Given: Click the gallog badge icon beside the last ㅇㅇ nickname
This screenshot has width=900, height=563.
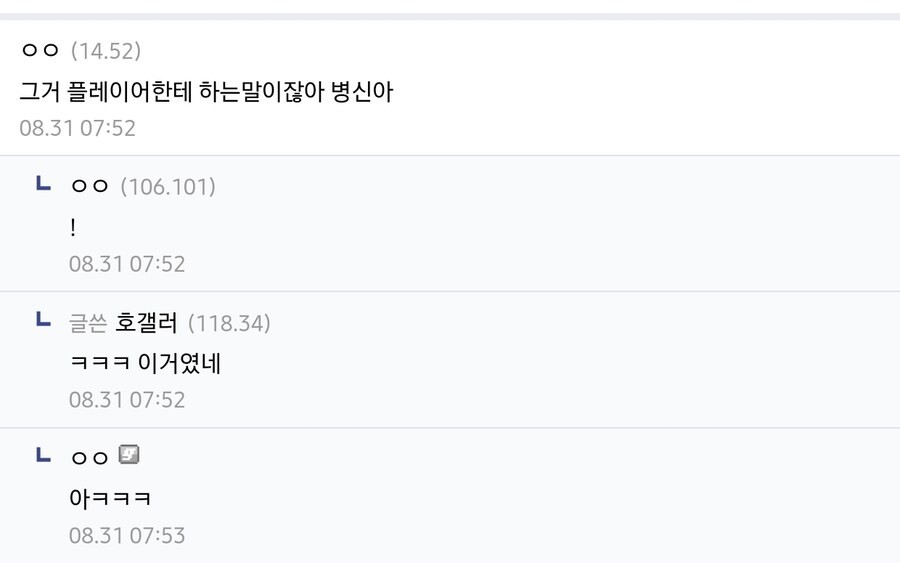Looking at the screenshot, I should pos(129,455).
